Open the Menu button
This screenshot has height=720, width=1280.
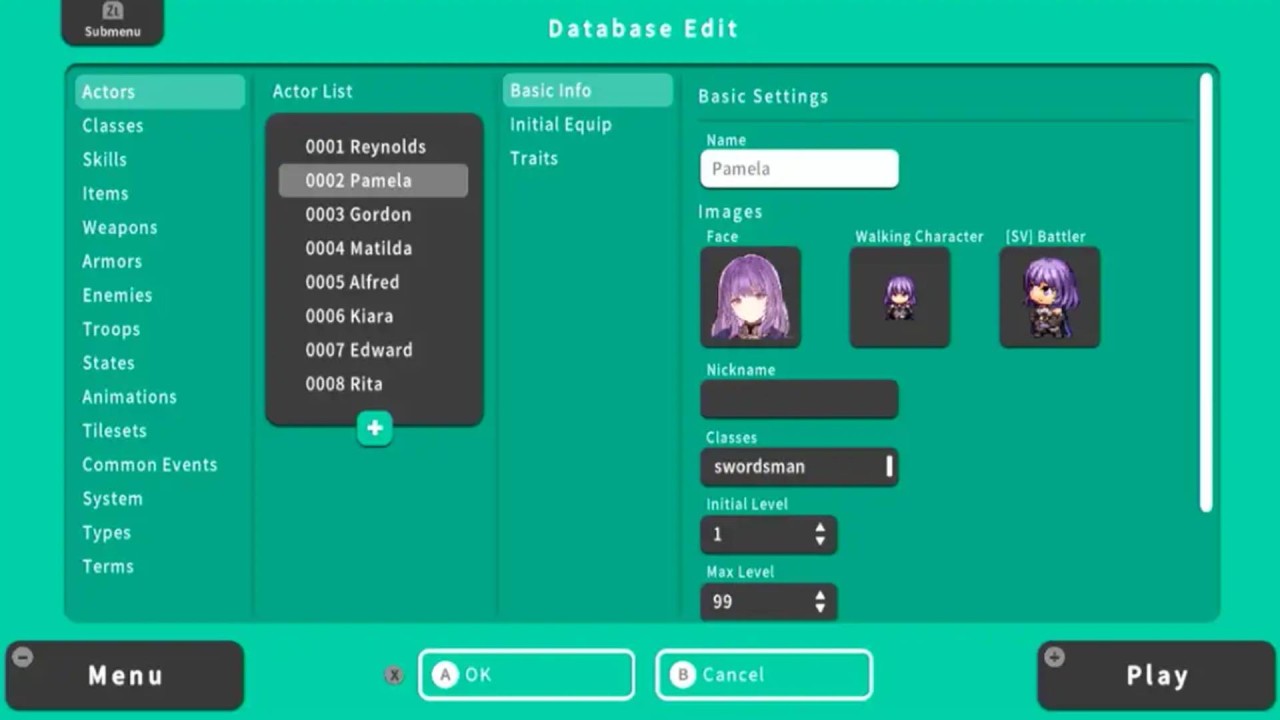125,676
